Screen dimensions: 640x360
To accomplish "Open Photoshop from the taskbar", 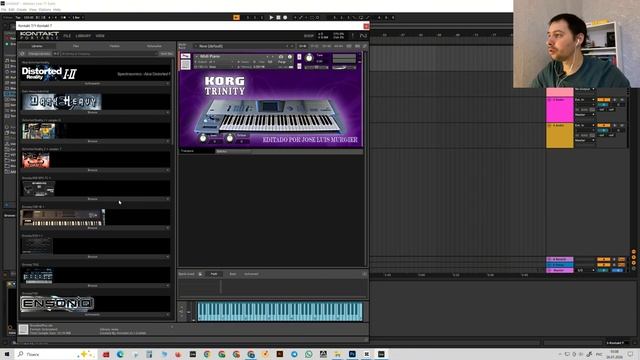I will point(352,354).
